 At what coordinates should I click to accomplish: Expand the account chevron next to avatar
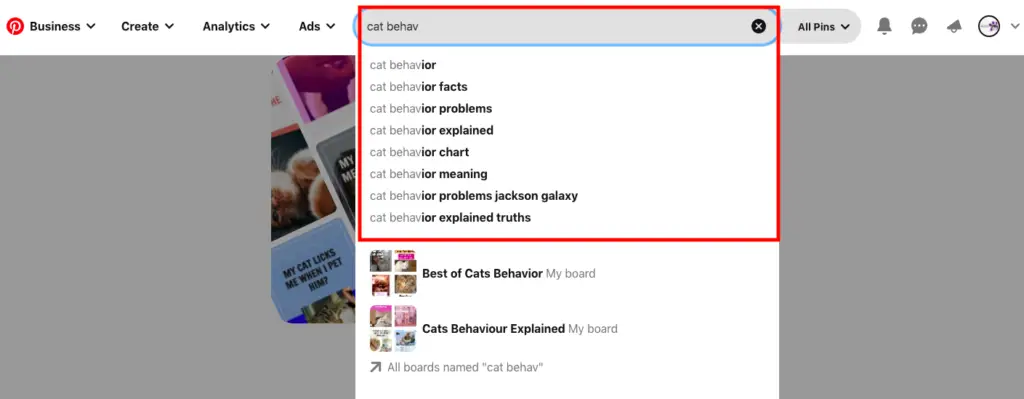click(x=1015, y=26)
